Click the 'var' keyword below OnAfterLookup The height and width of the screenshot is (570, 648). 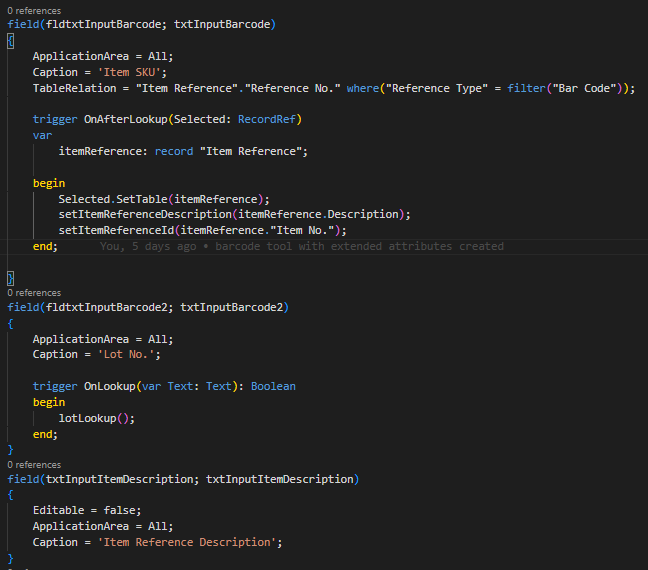click(43, 136)
